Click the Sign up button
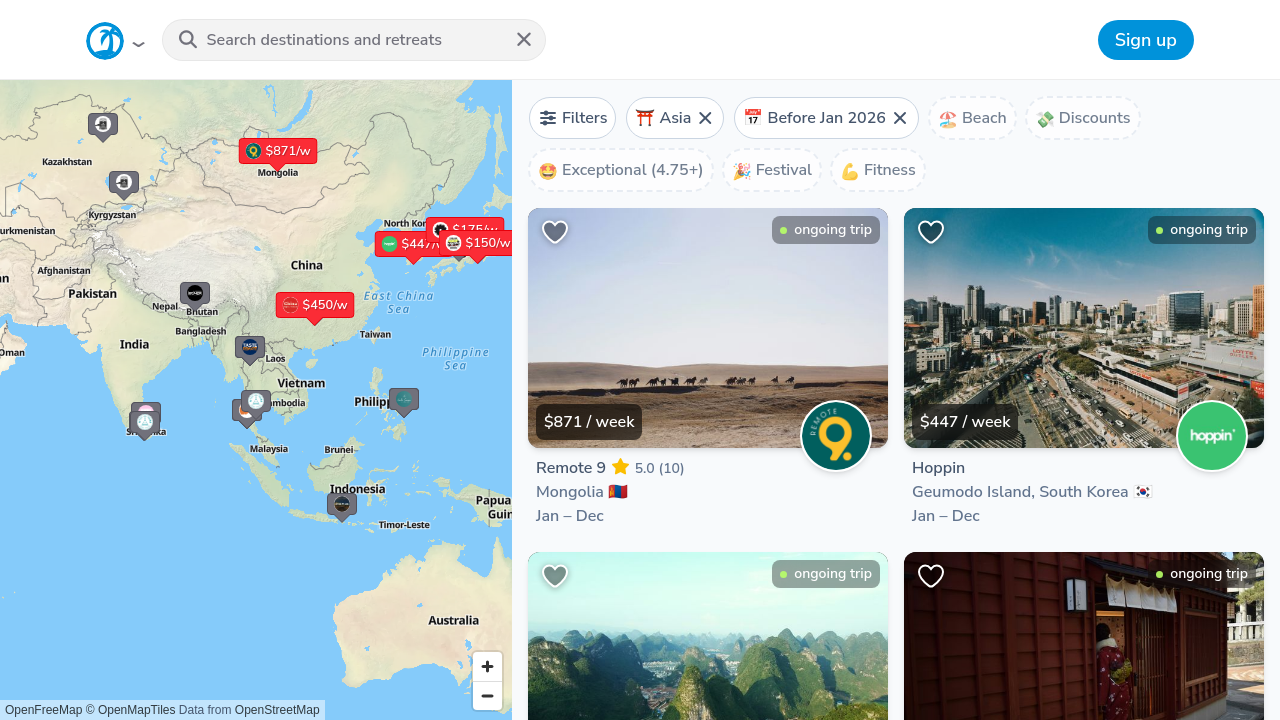The image size is (1280, 720). (1146, 40)
